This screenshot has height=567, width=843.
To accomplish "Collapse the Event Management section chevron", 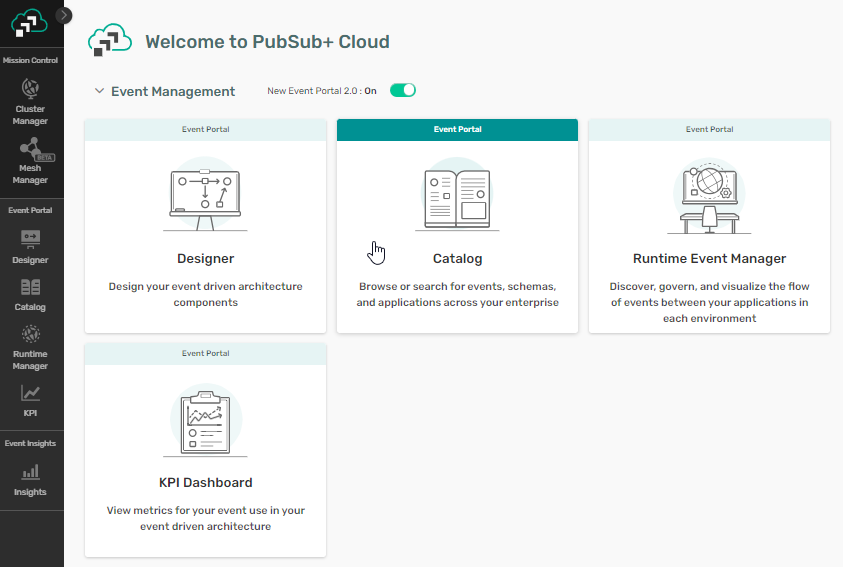I will [99, 91].
